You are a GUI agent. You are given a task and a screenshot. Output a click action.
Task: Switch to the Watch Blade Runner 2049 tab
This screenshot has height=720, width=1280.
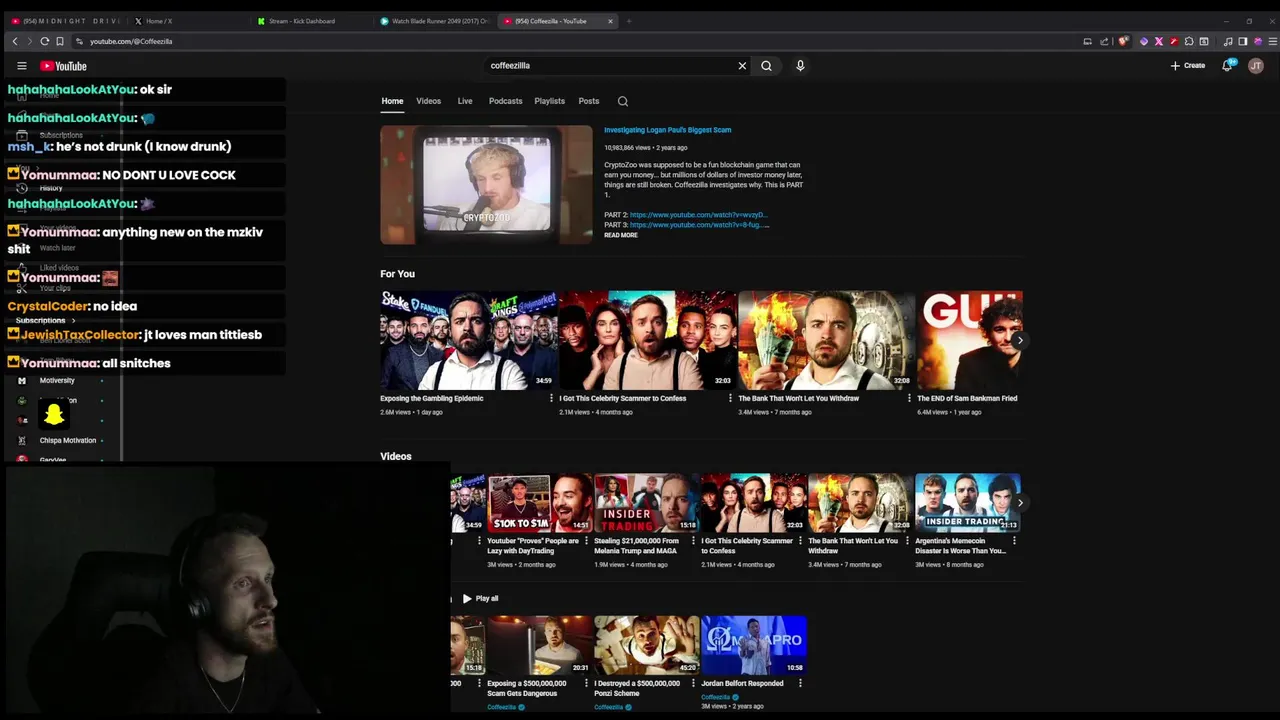click(434, 21)
